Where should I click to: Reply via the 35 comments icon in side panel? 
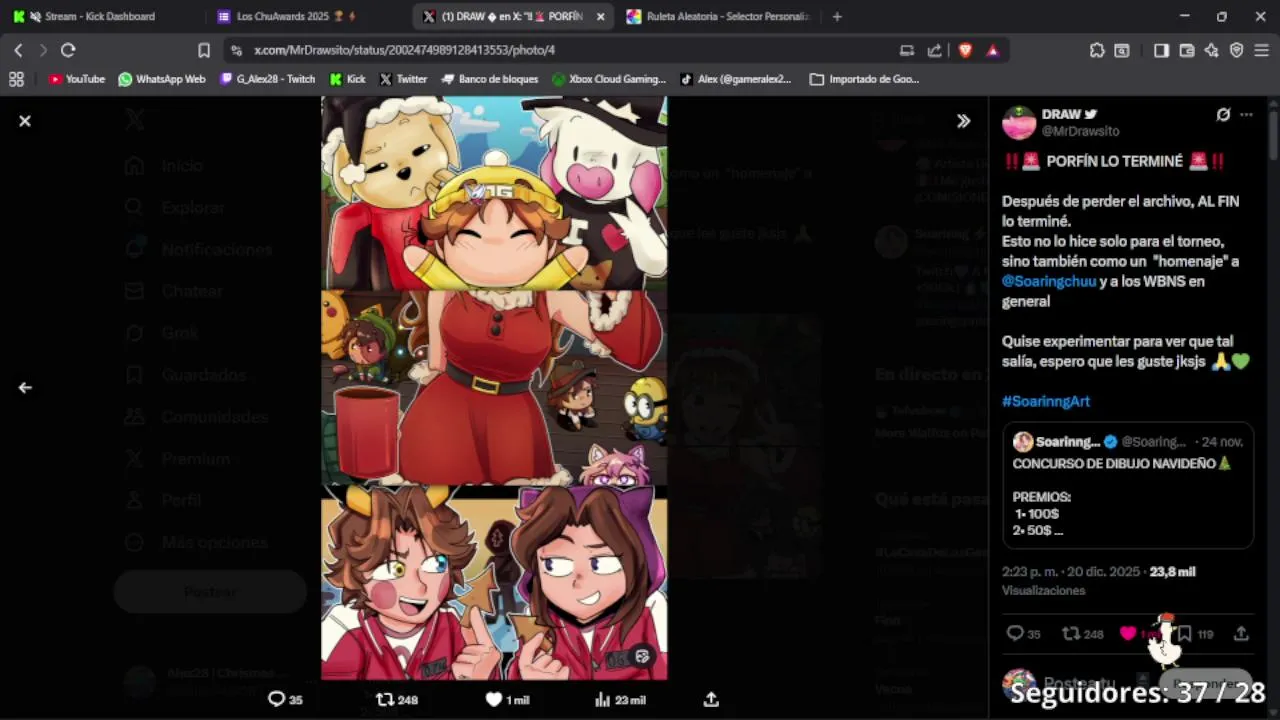pos(1015,634)
